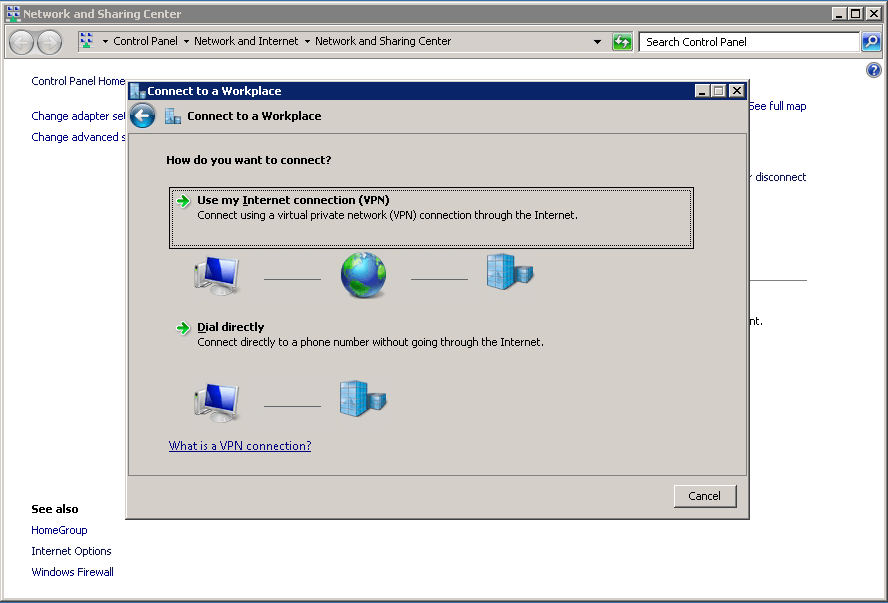Click the network icon in address bar
This screenshot has height=603, width=888.
click(87, 42)
